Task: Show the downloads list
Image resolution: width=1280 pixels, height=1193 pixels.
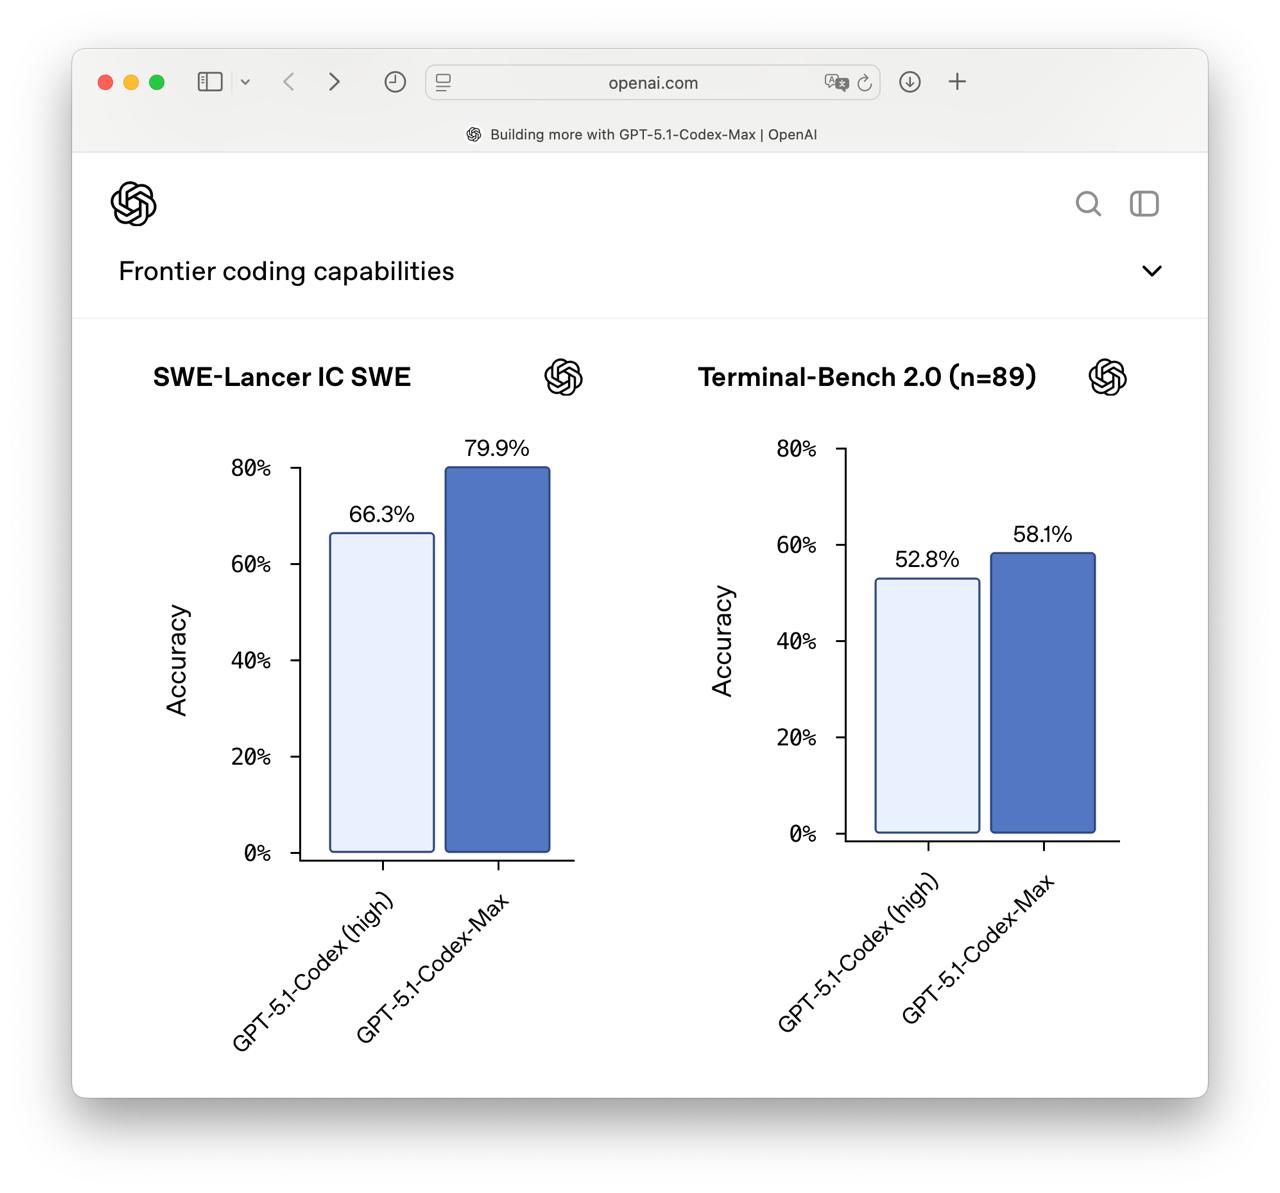Action: point(910,82)
